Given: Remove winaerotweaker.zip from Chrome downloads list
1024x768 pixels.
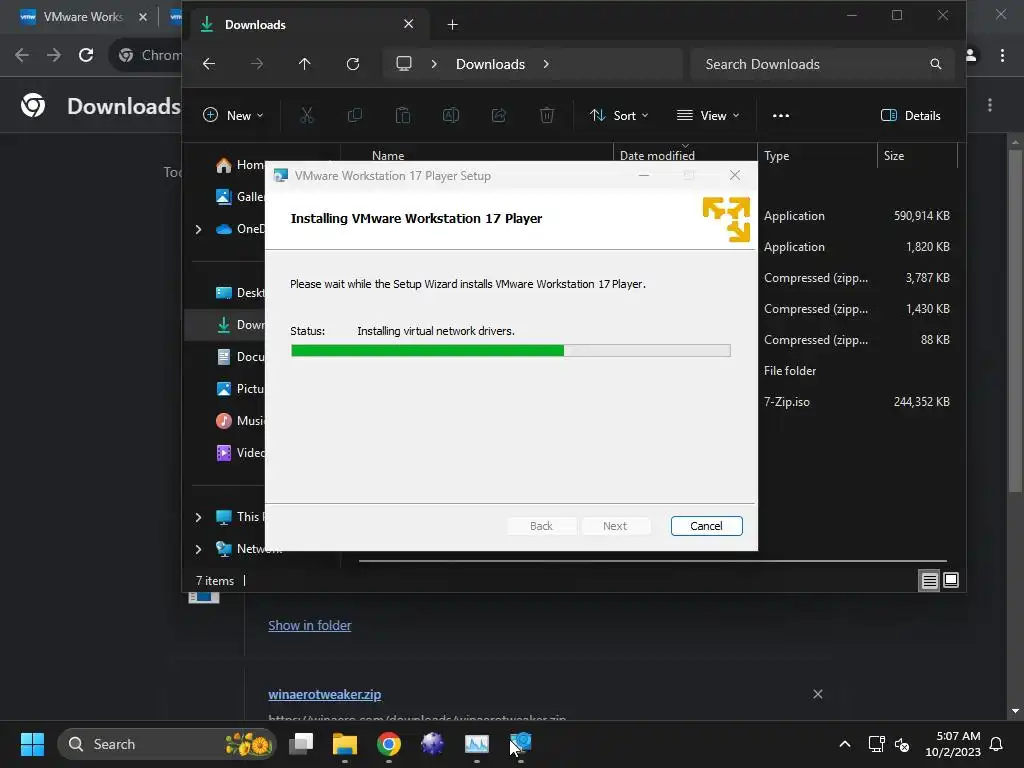Looking at the screenshot, I should click(x=818, y=694).
